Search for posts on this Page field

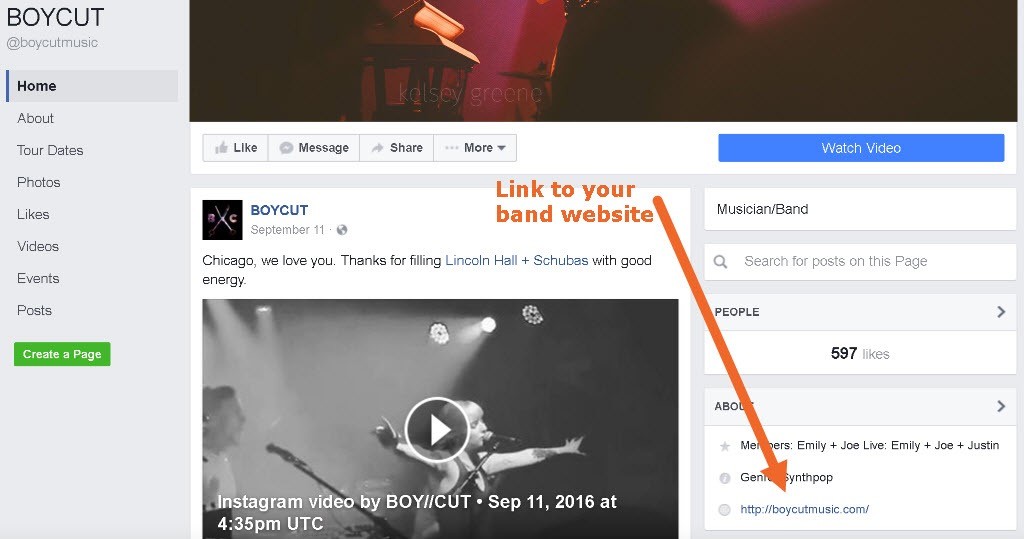[x=860, y=261]
